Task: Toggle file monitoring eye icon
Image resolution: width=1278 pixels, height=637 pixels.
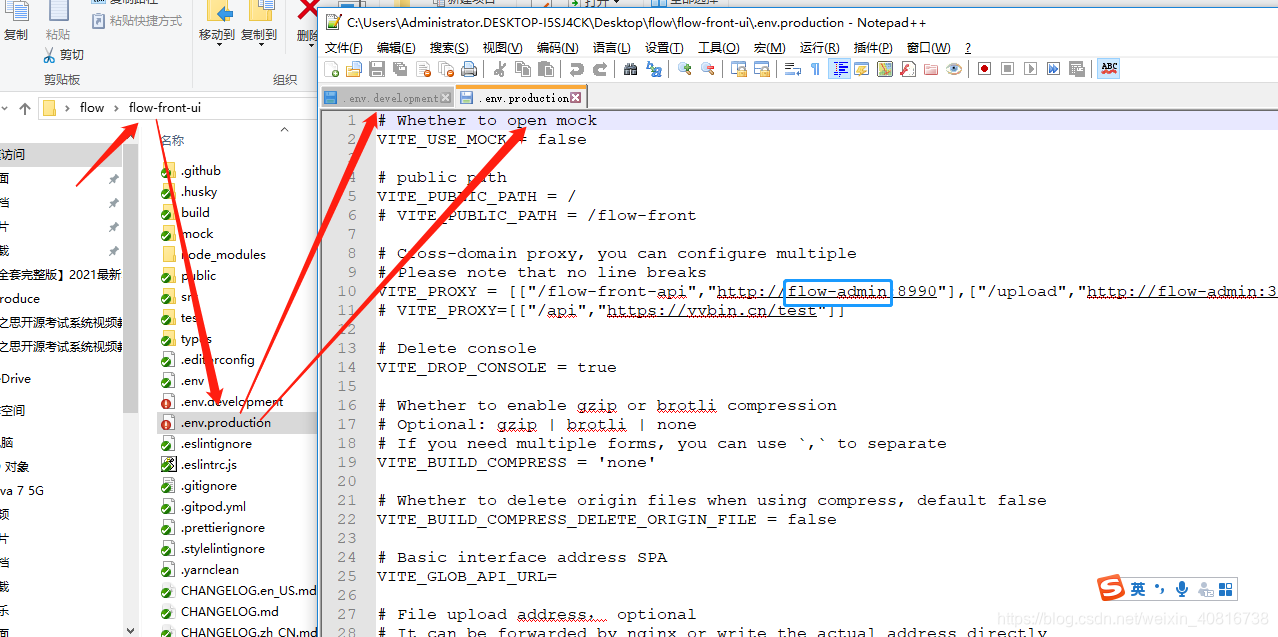Action: pos(954,69)
